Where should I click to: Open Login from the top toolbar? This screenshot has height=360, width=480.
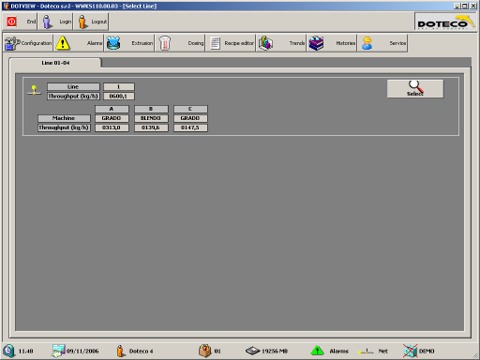coord(56,22)
